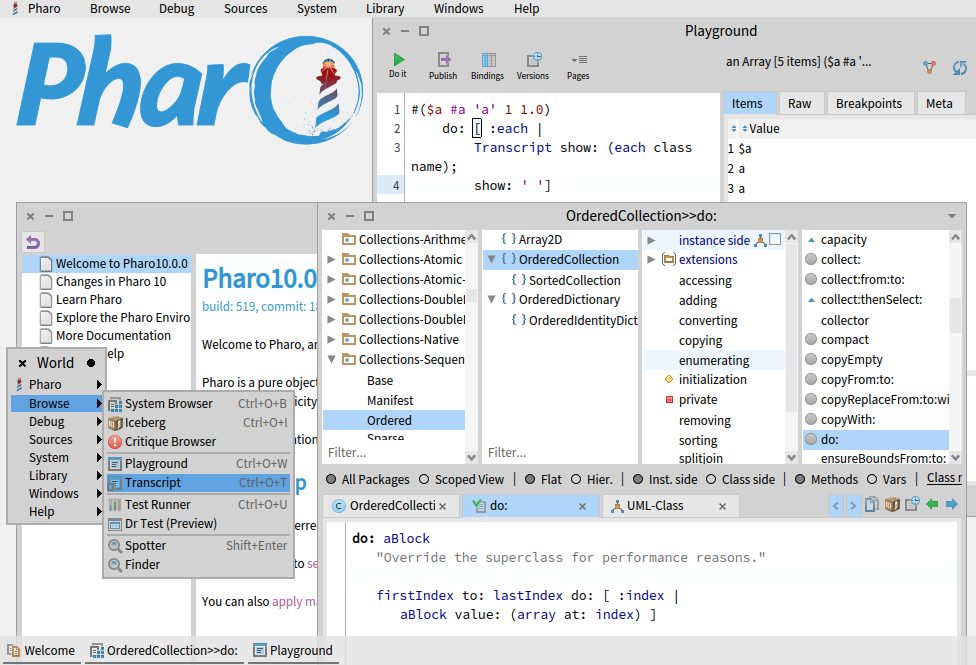Choose the Flat view option
The image size is (976, 665).
[x=530, y=479]
